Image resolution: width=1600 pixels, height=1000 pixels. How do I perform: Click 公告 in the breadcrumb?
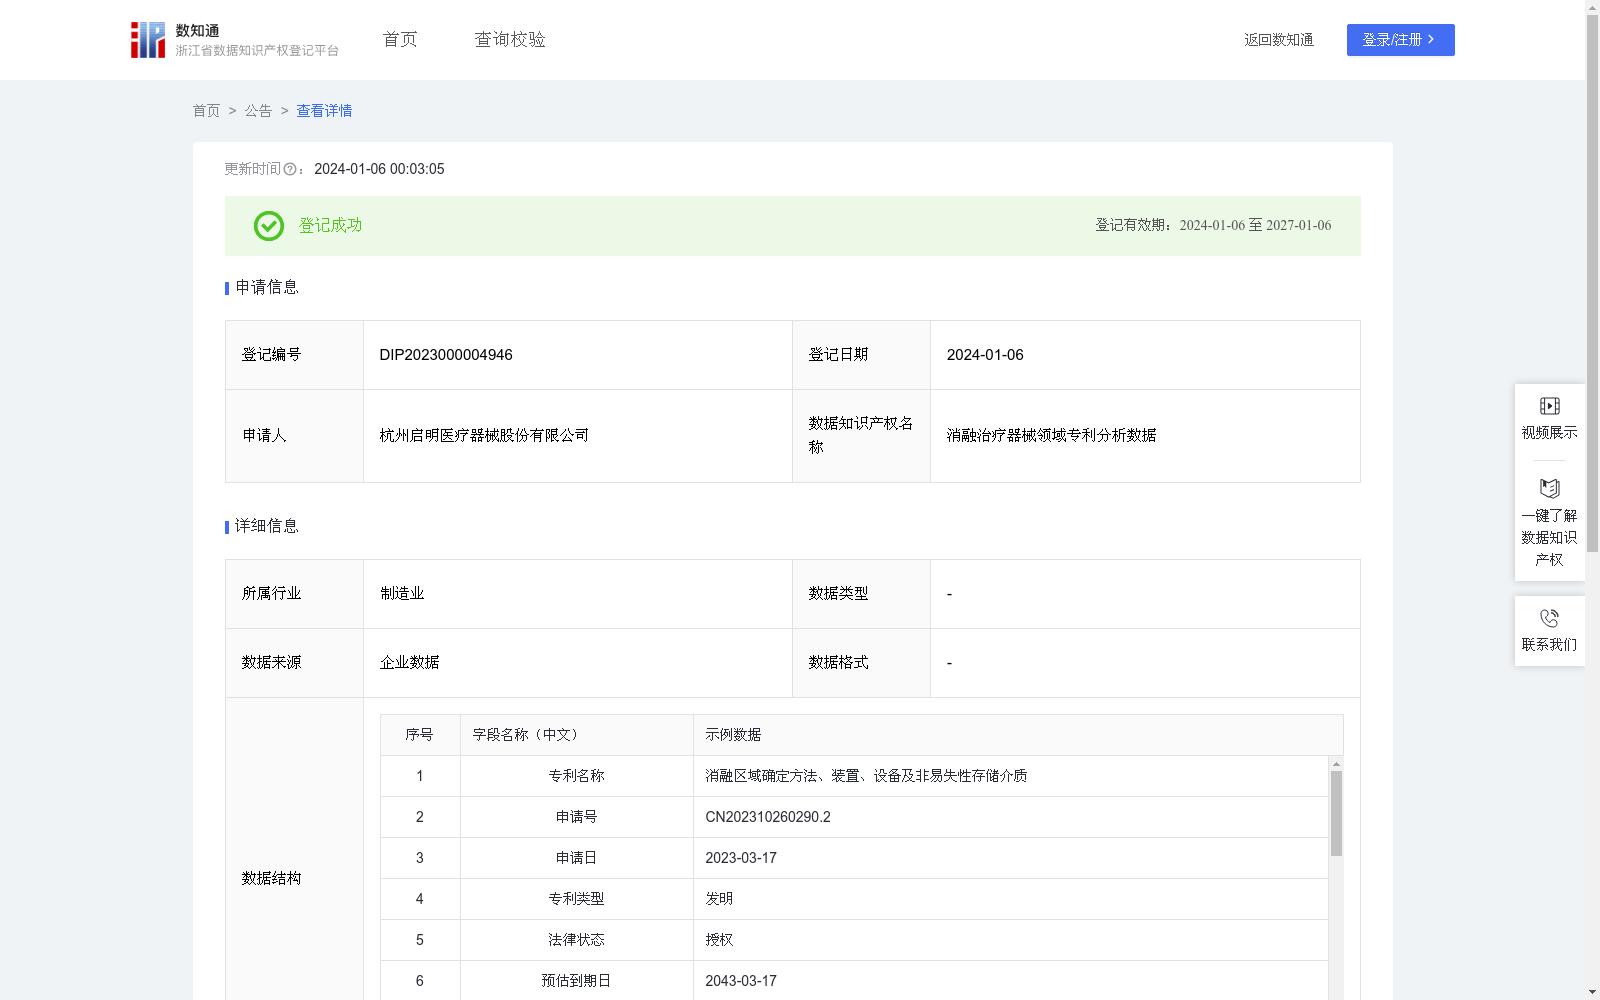click(x=258, y=111)
